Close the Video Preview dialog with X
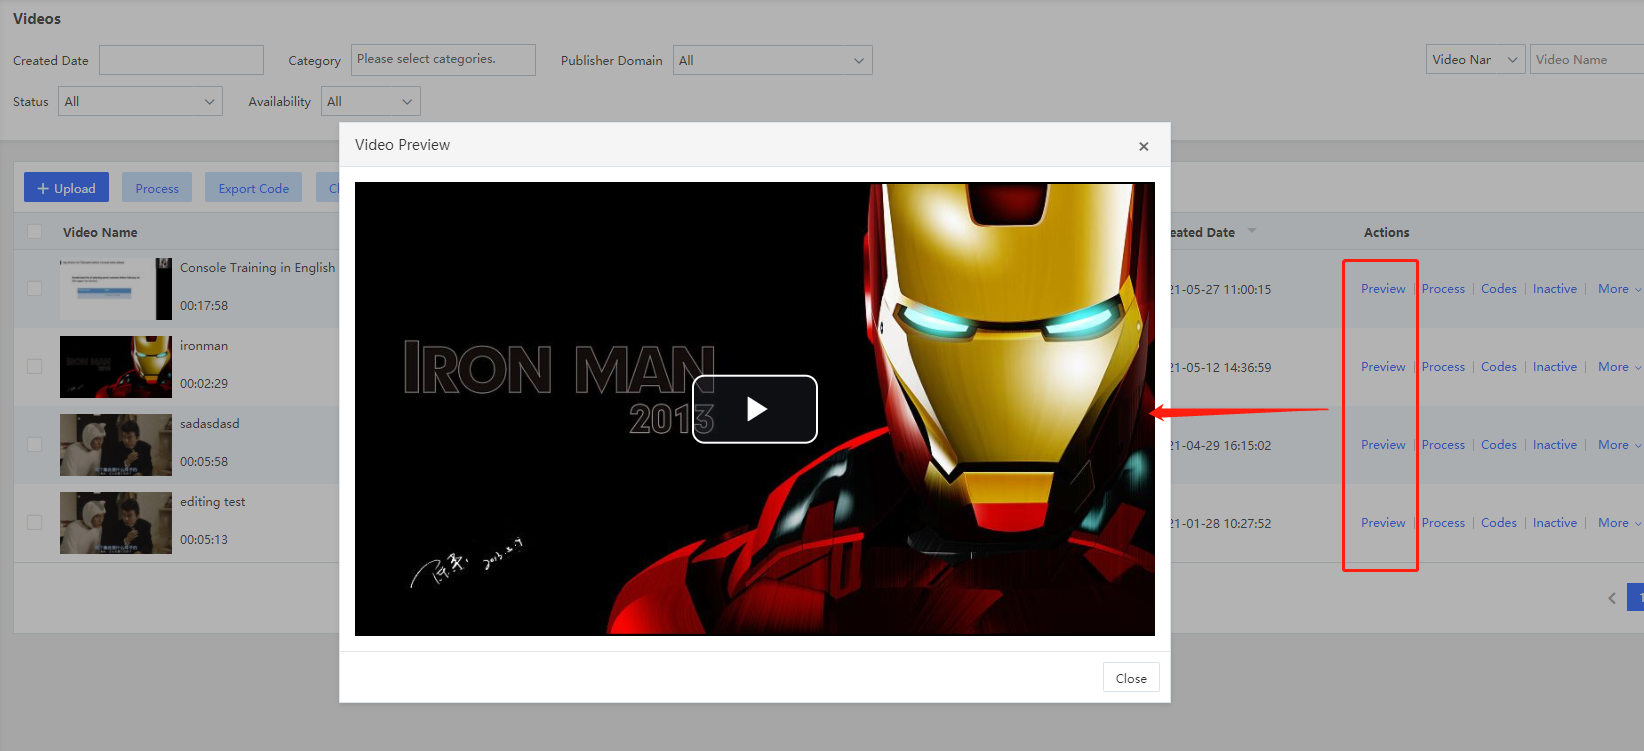The image size is (1644, 751). [x=1143, y=146]
